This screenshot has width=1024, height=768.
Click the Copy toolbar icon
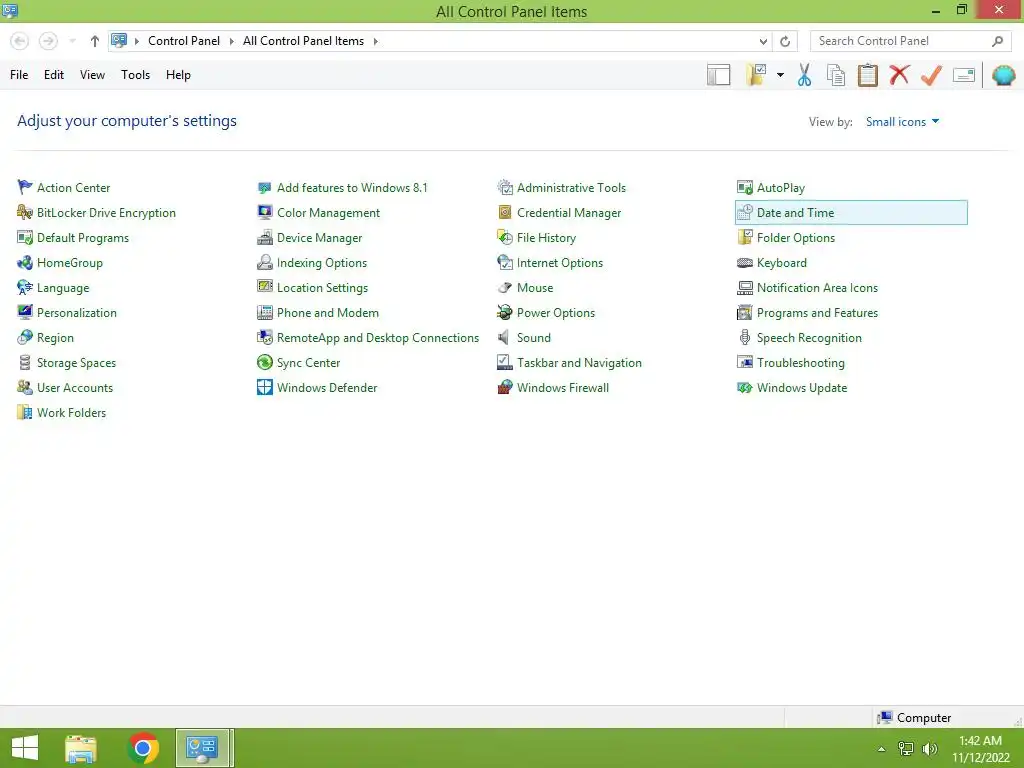pos(835,75)
